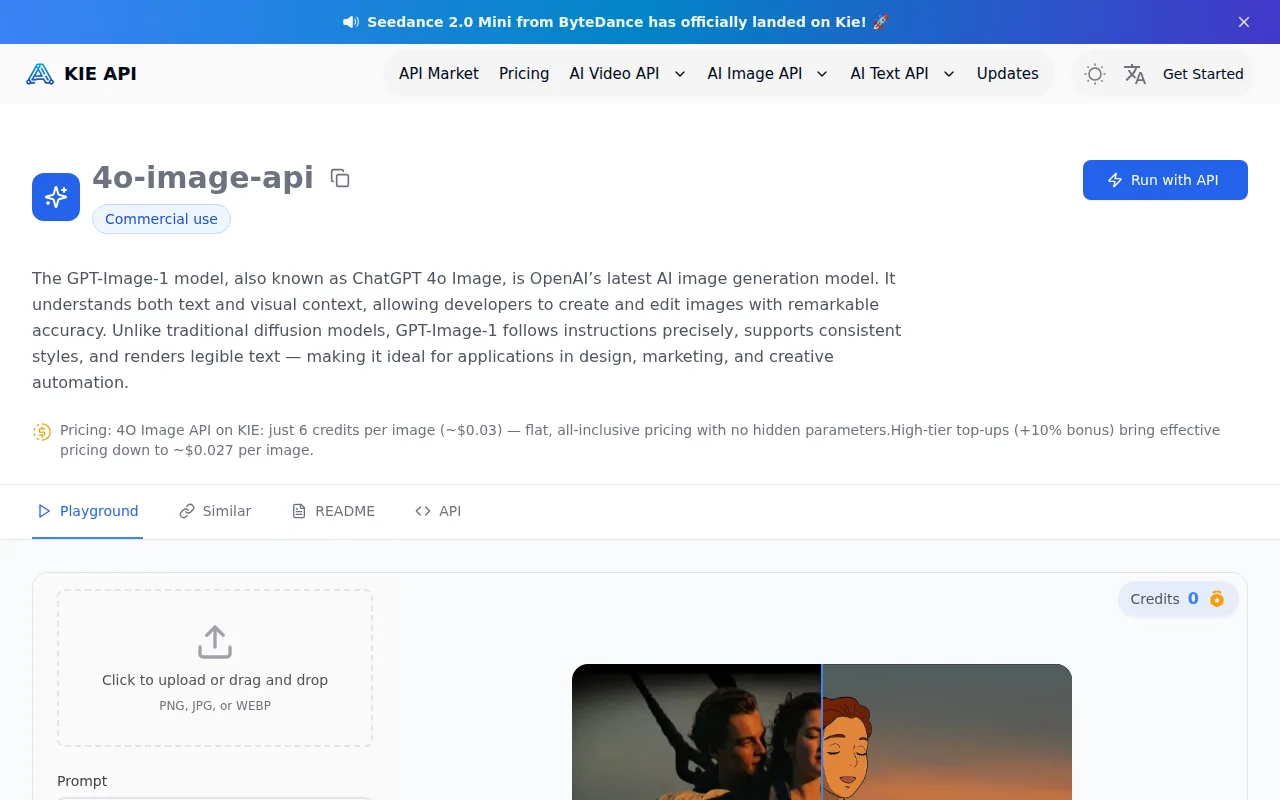
Task: Click the Commercial use badge
Action: (161, 219)
